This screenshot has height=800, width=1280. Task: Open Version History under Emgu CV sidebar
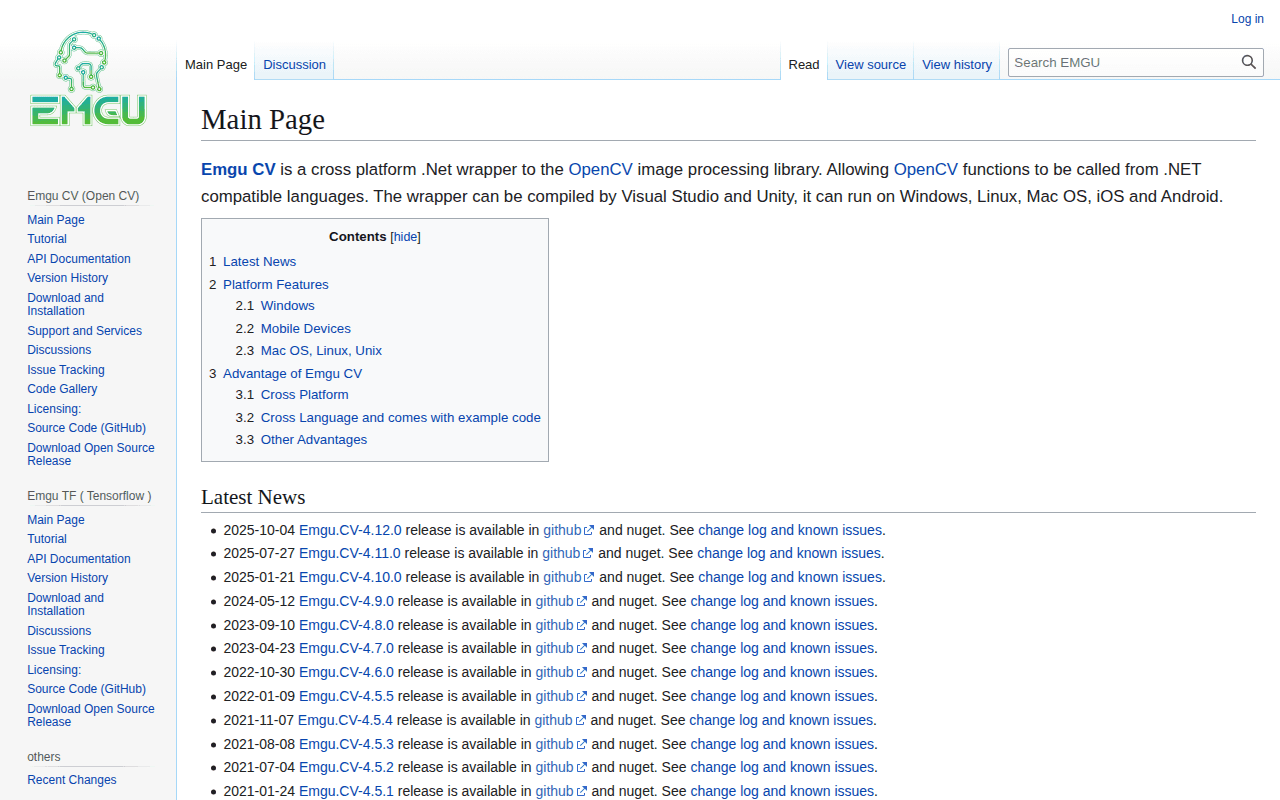coord(68,278)
